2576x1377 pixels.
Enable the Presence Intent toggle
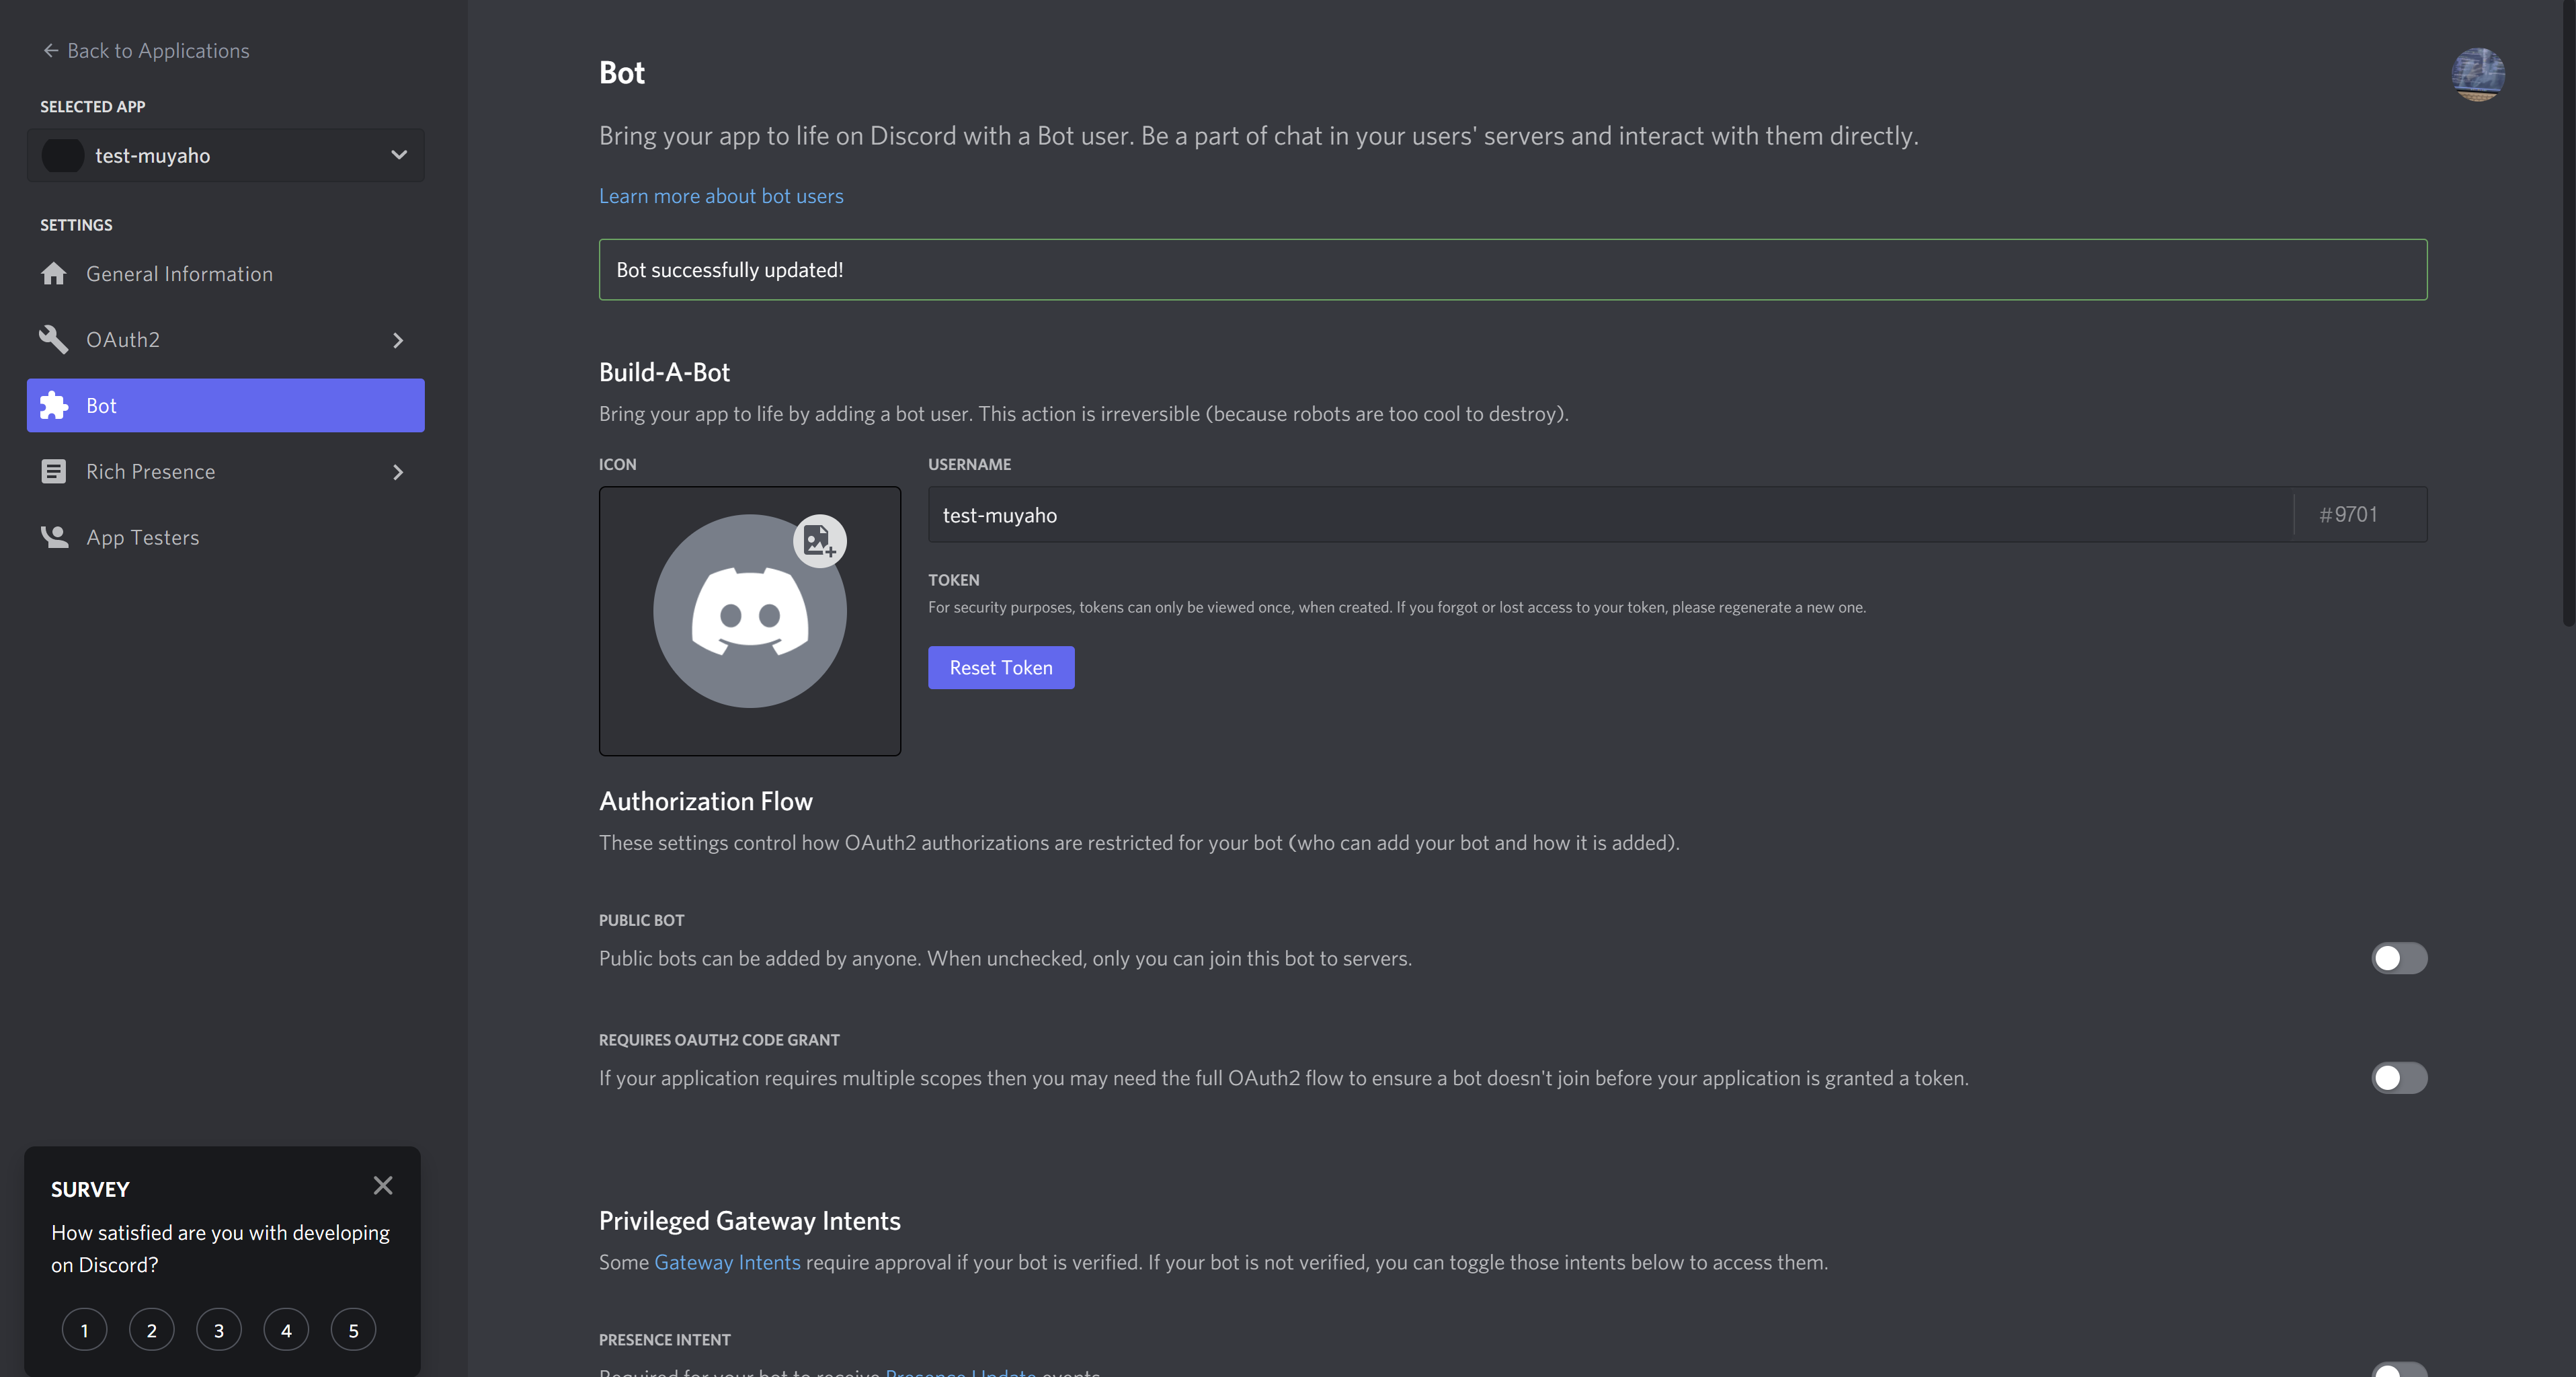pos(2399,1370)
